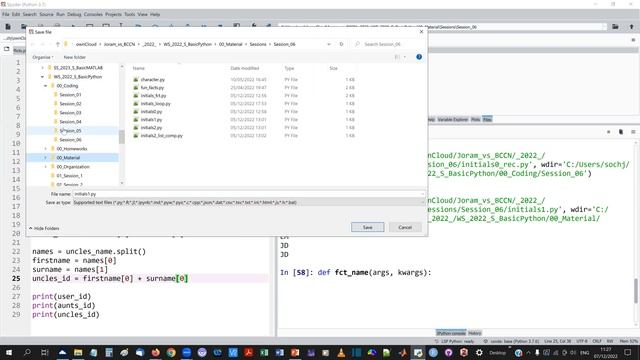Viewport: 640px width, 360px height.
Task: Click change to parent directory arrow icon
Action: pyautogui.click(x=631, y=27)
